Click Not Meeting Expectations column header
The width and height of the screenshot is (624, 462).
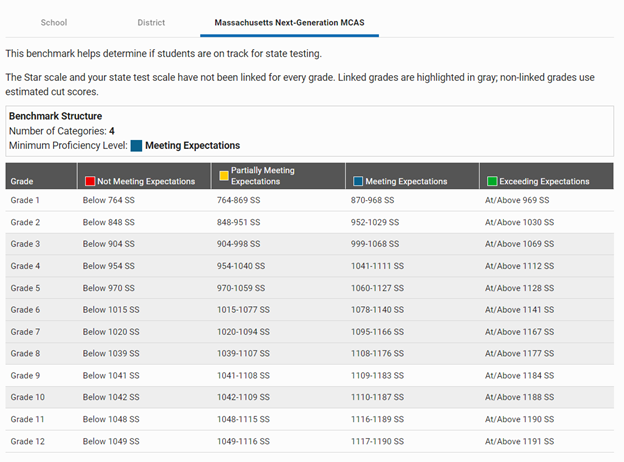(144, 176)
